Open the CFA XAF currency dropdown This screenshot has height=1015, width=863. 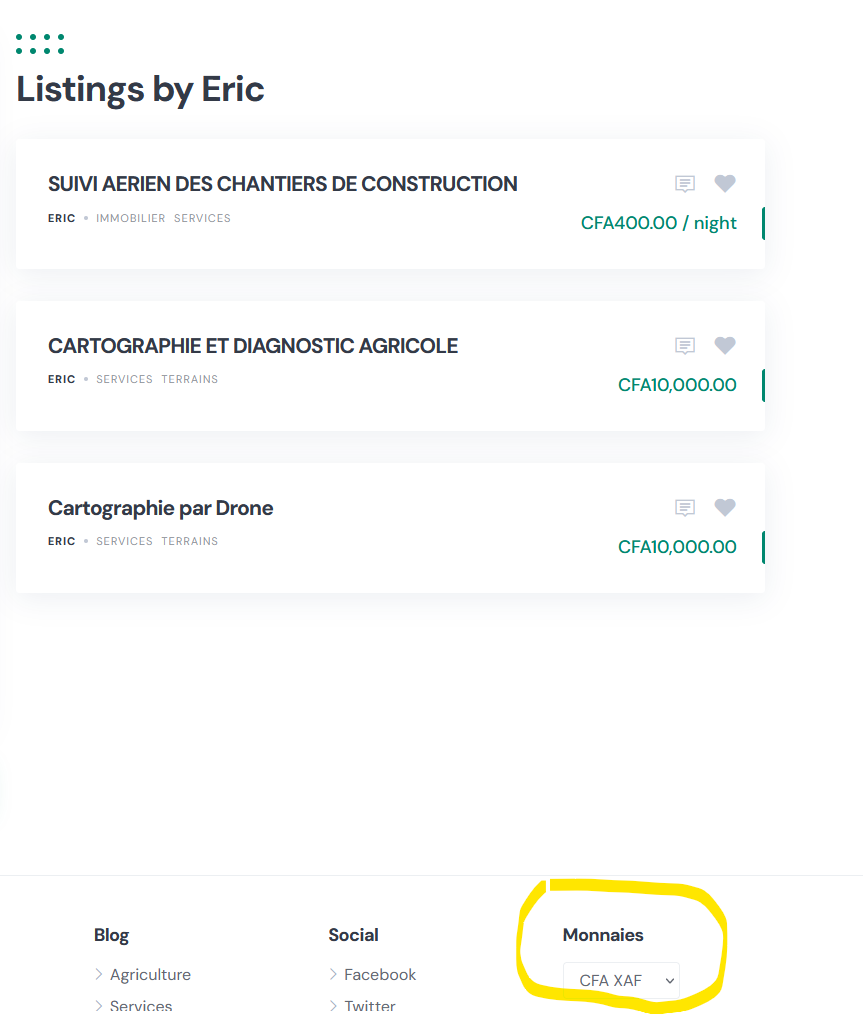[622, 980]
